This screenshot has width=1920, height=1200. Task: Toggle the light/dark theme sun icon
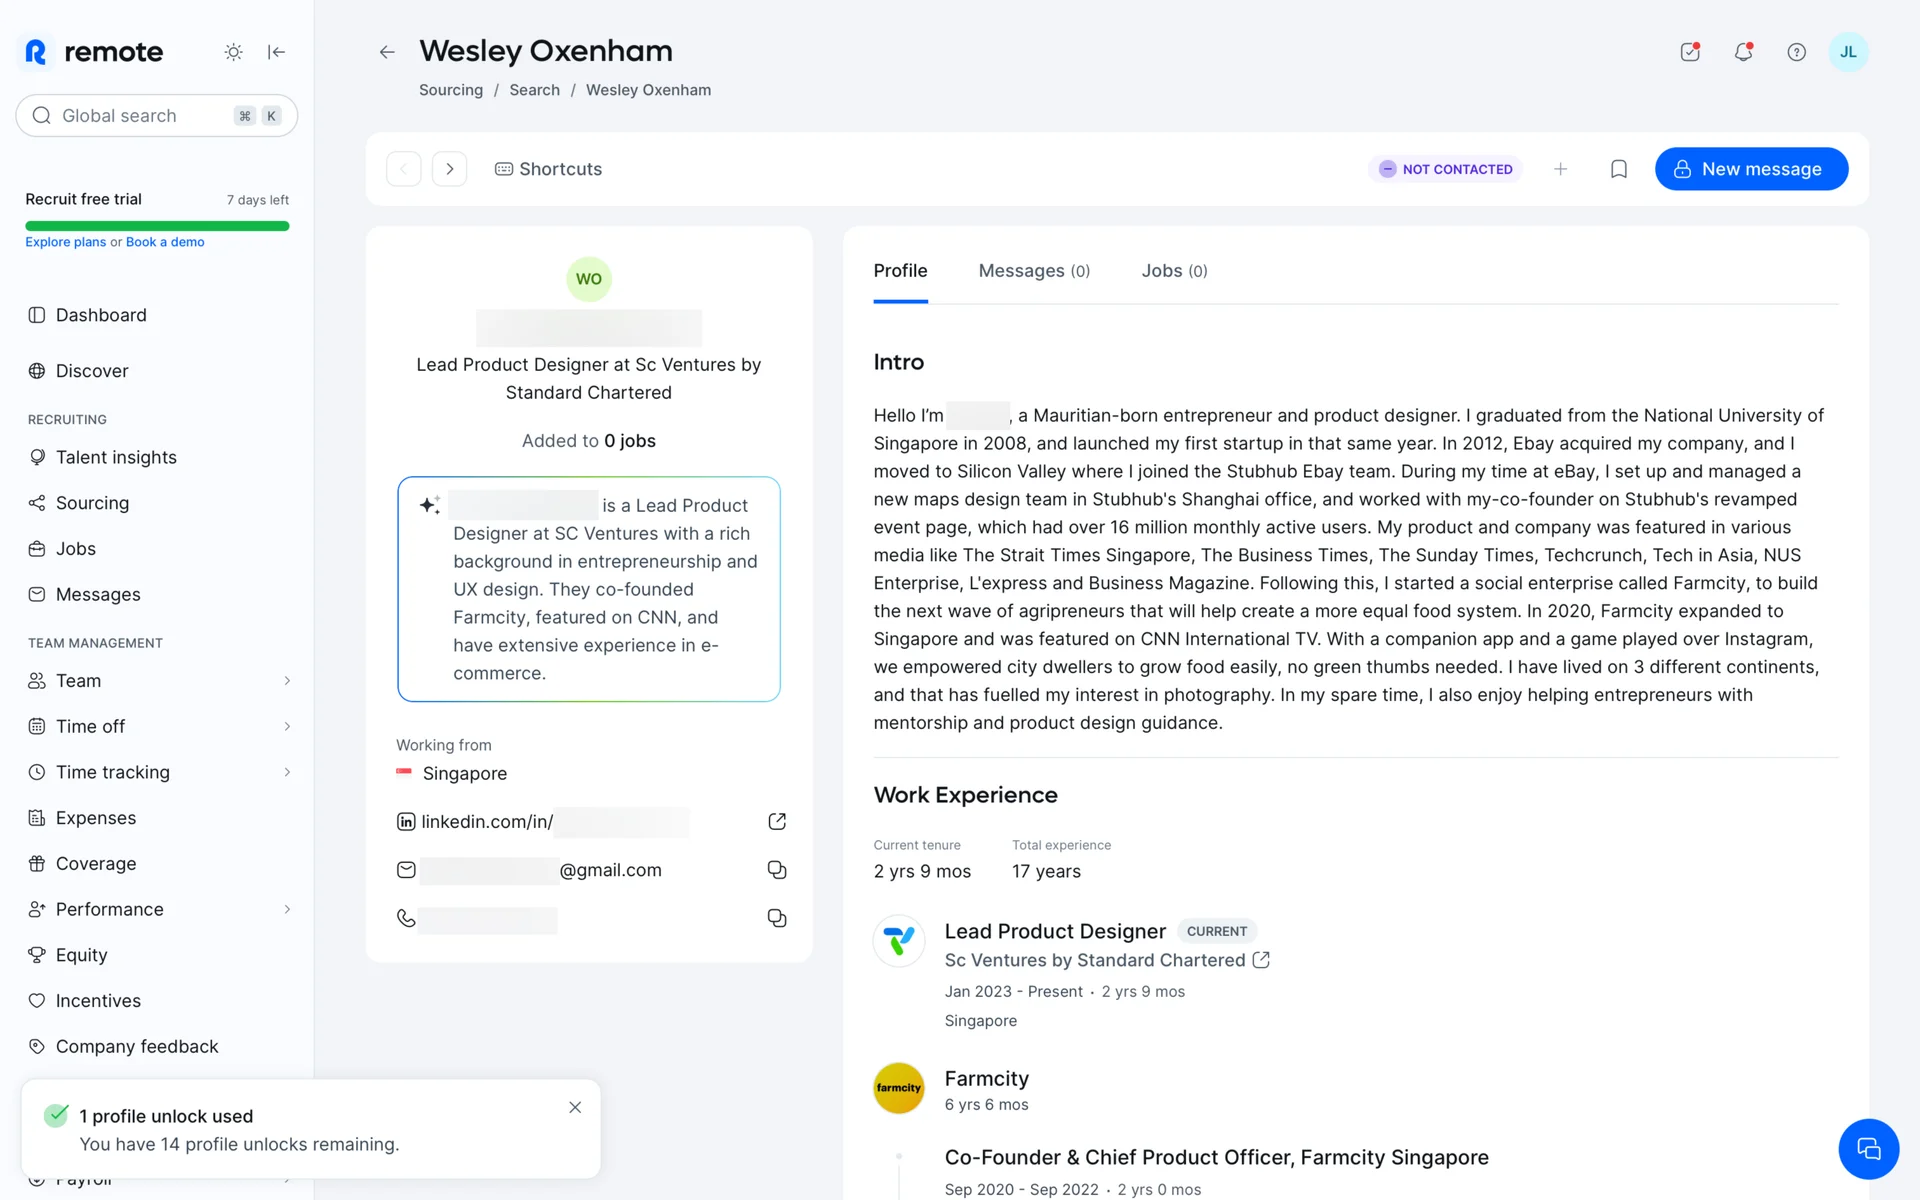click(x=233, y=52)
